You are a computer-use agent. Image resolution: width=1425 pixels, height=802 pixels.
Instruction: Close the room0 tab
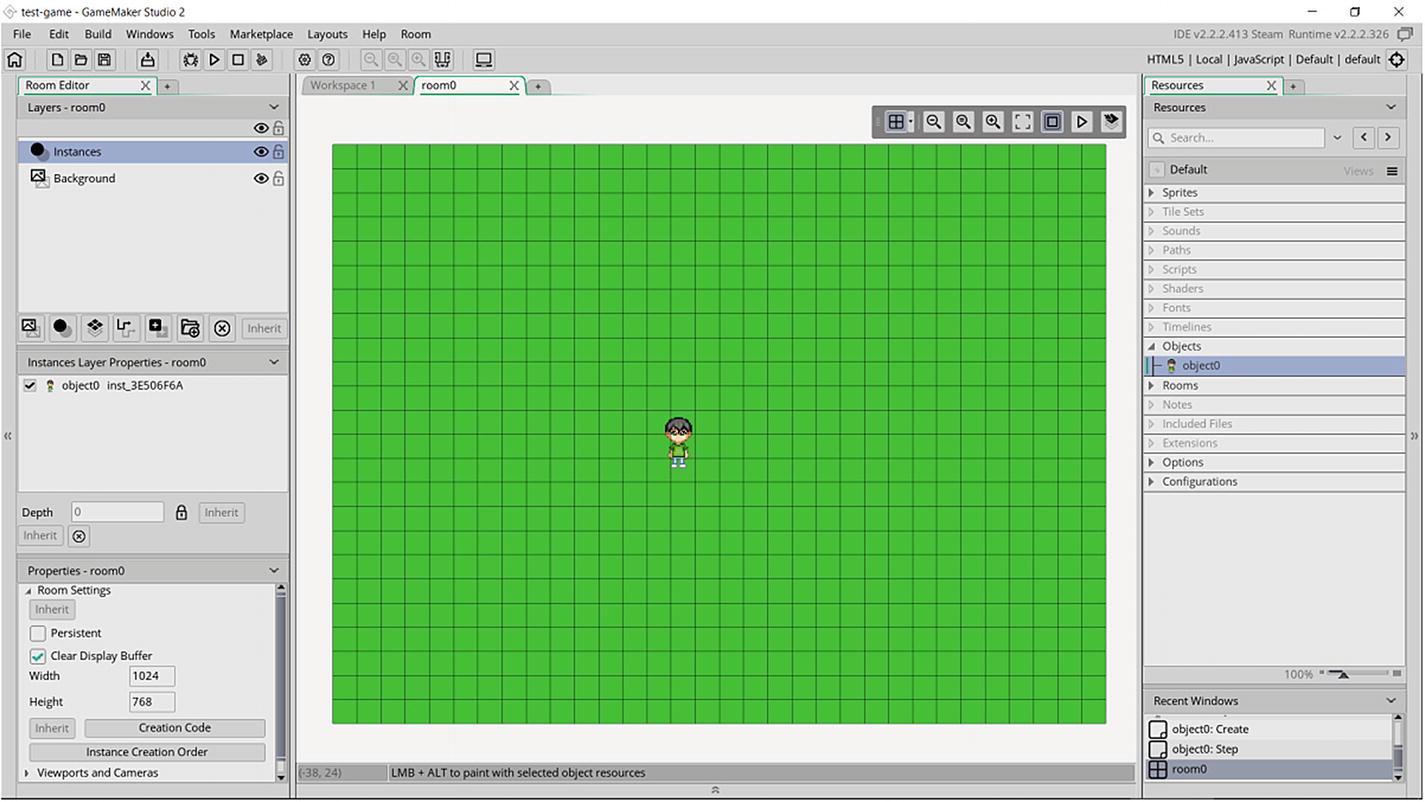click(x=515, y=86)
